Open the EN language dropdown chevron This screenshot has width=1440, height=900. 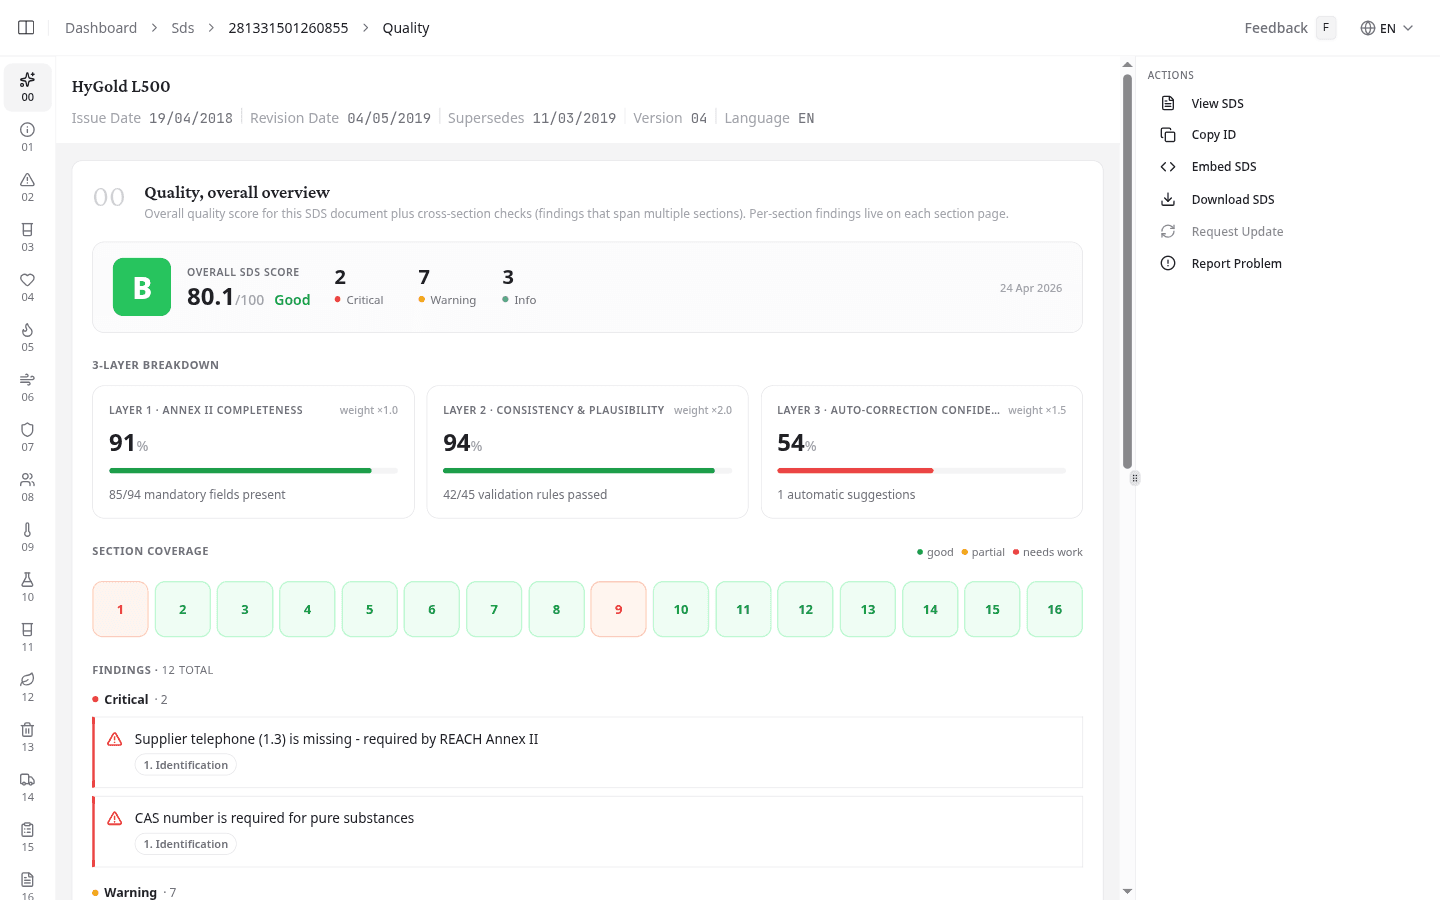1408,28
